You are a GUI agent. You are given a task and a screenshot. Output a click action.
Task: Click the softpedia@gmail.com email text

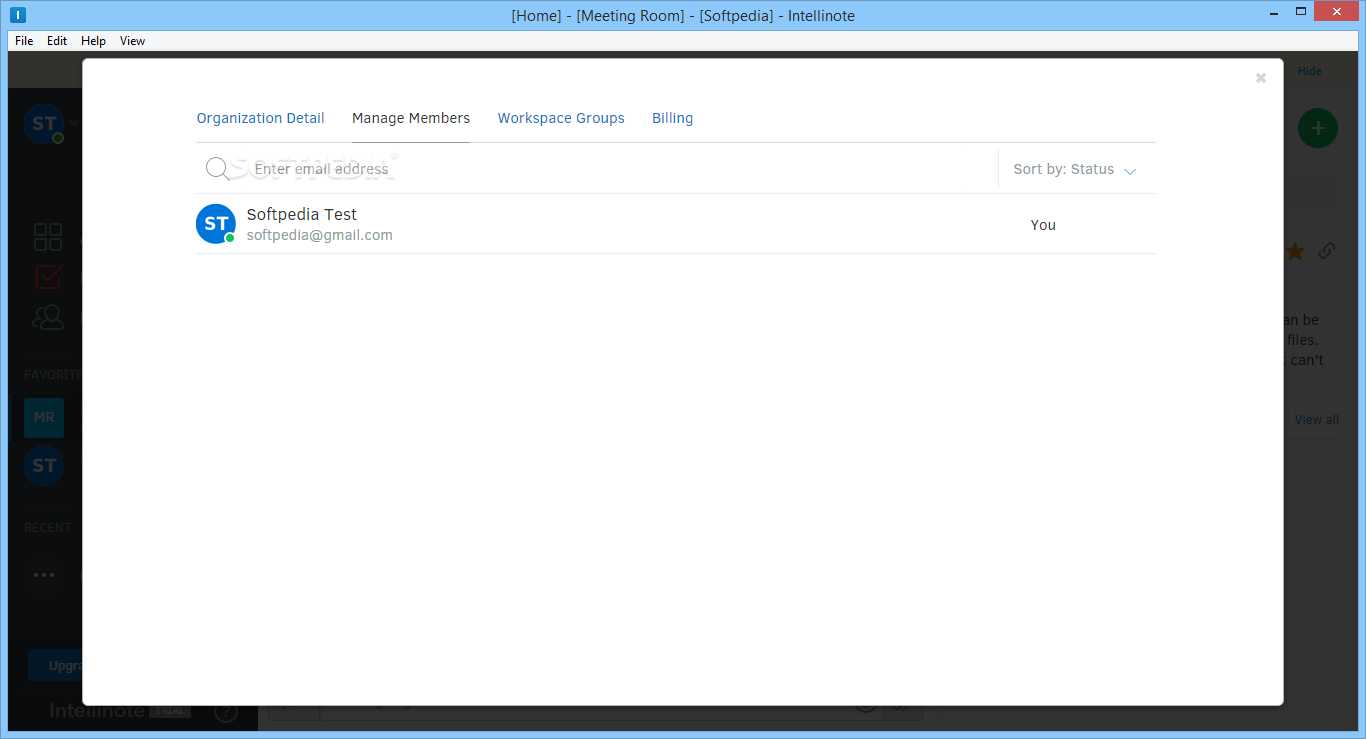click(320, 235)
